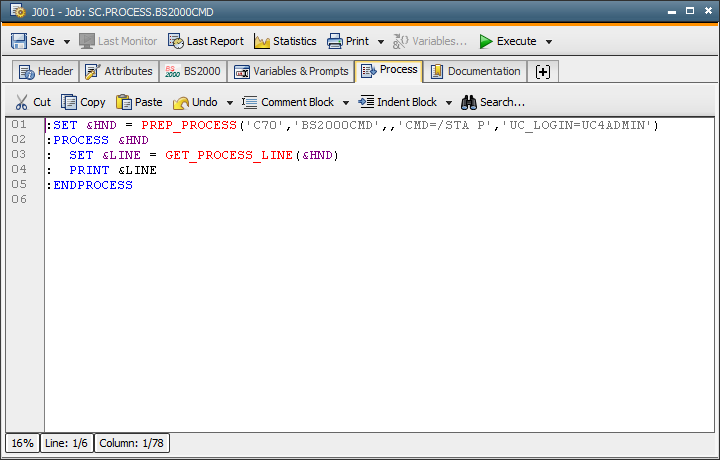Maximize the job window

(x=690, y=11)
